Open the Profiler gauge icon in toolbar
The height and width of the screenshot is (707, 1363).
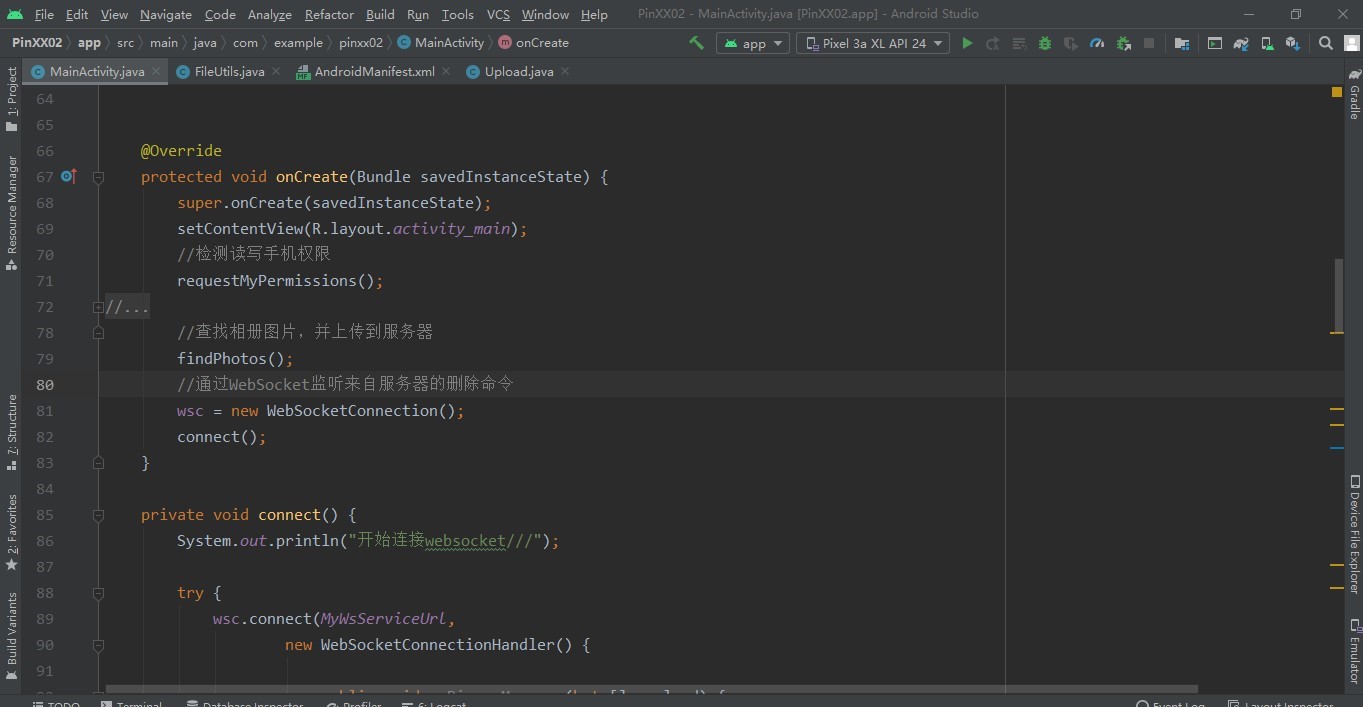[x=1097, y=43]
